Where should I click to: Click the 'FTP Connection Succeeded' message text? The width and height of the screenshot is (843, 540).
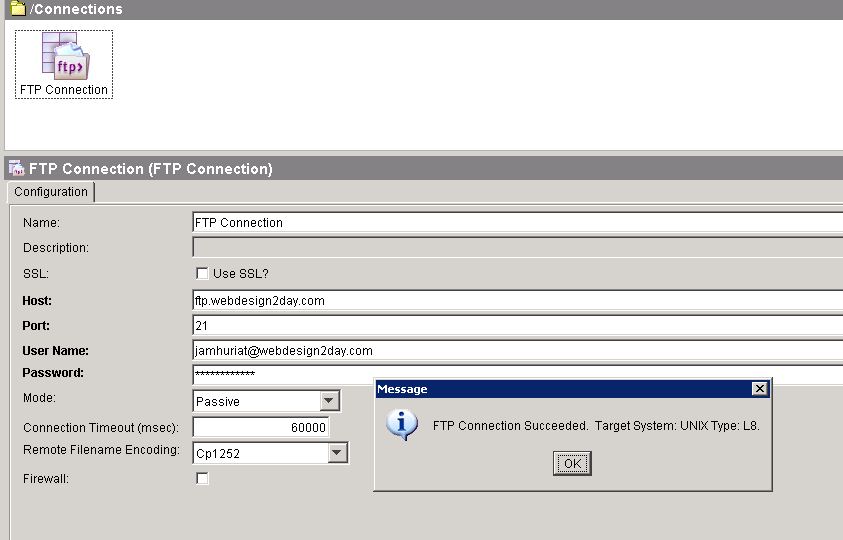tap(596, 425)
